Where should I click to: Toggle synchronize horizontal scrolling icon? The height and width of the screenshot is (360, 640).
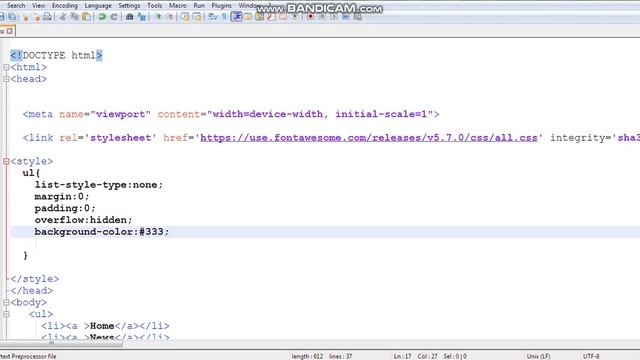197,17
